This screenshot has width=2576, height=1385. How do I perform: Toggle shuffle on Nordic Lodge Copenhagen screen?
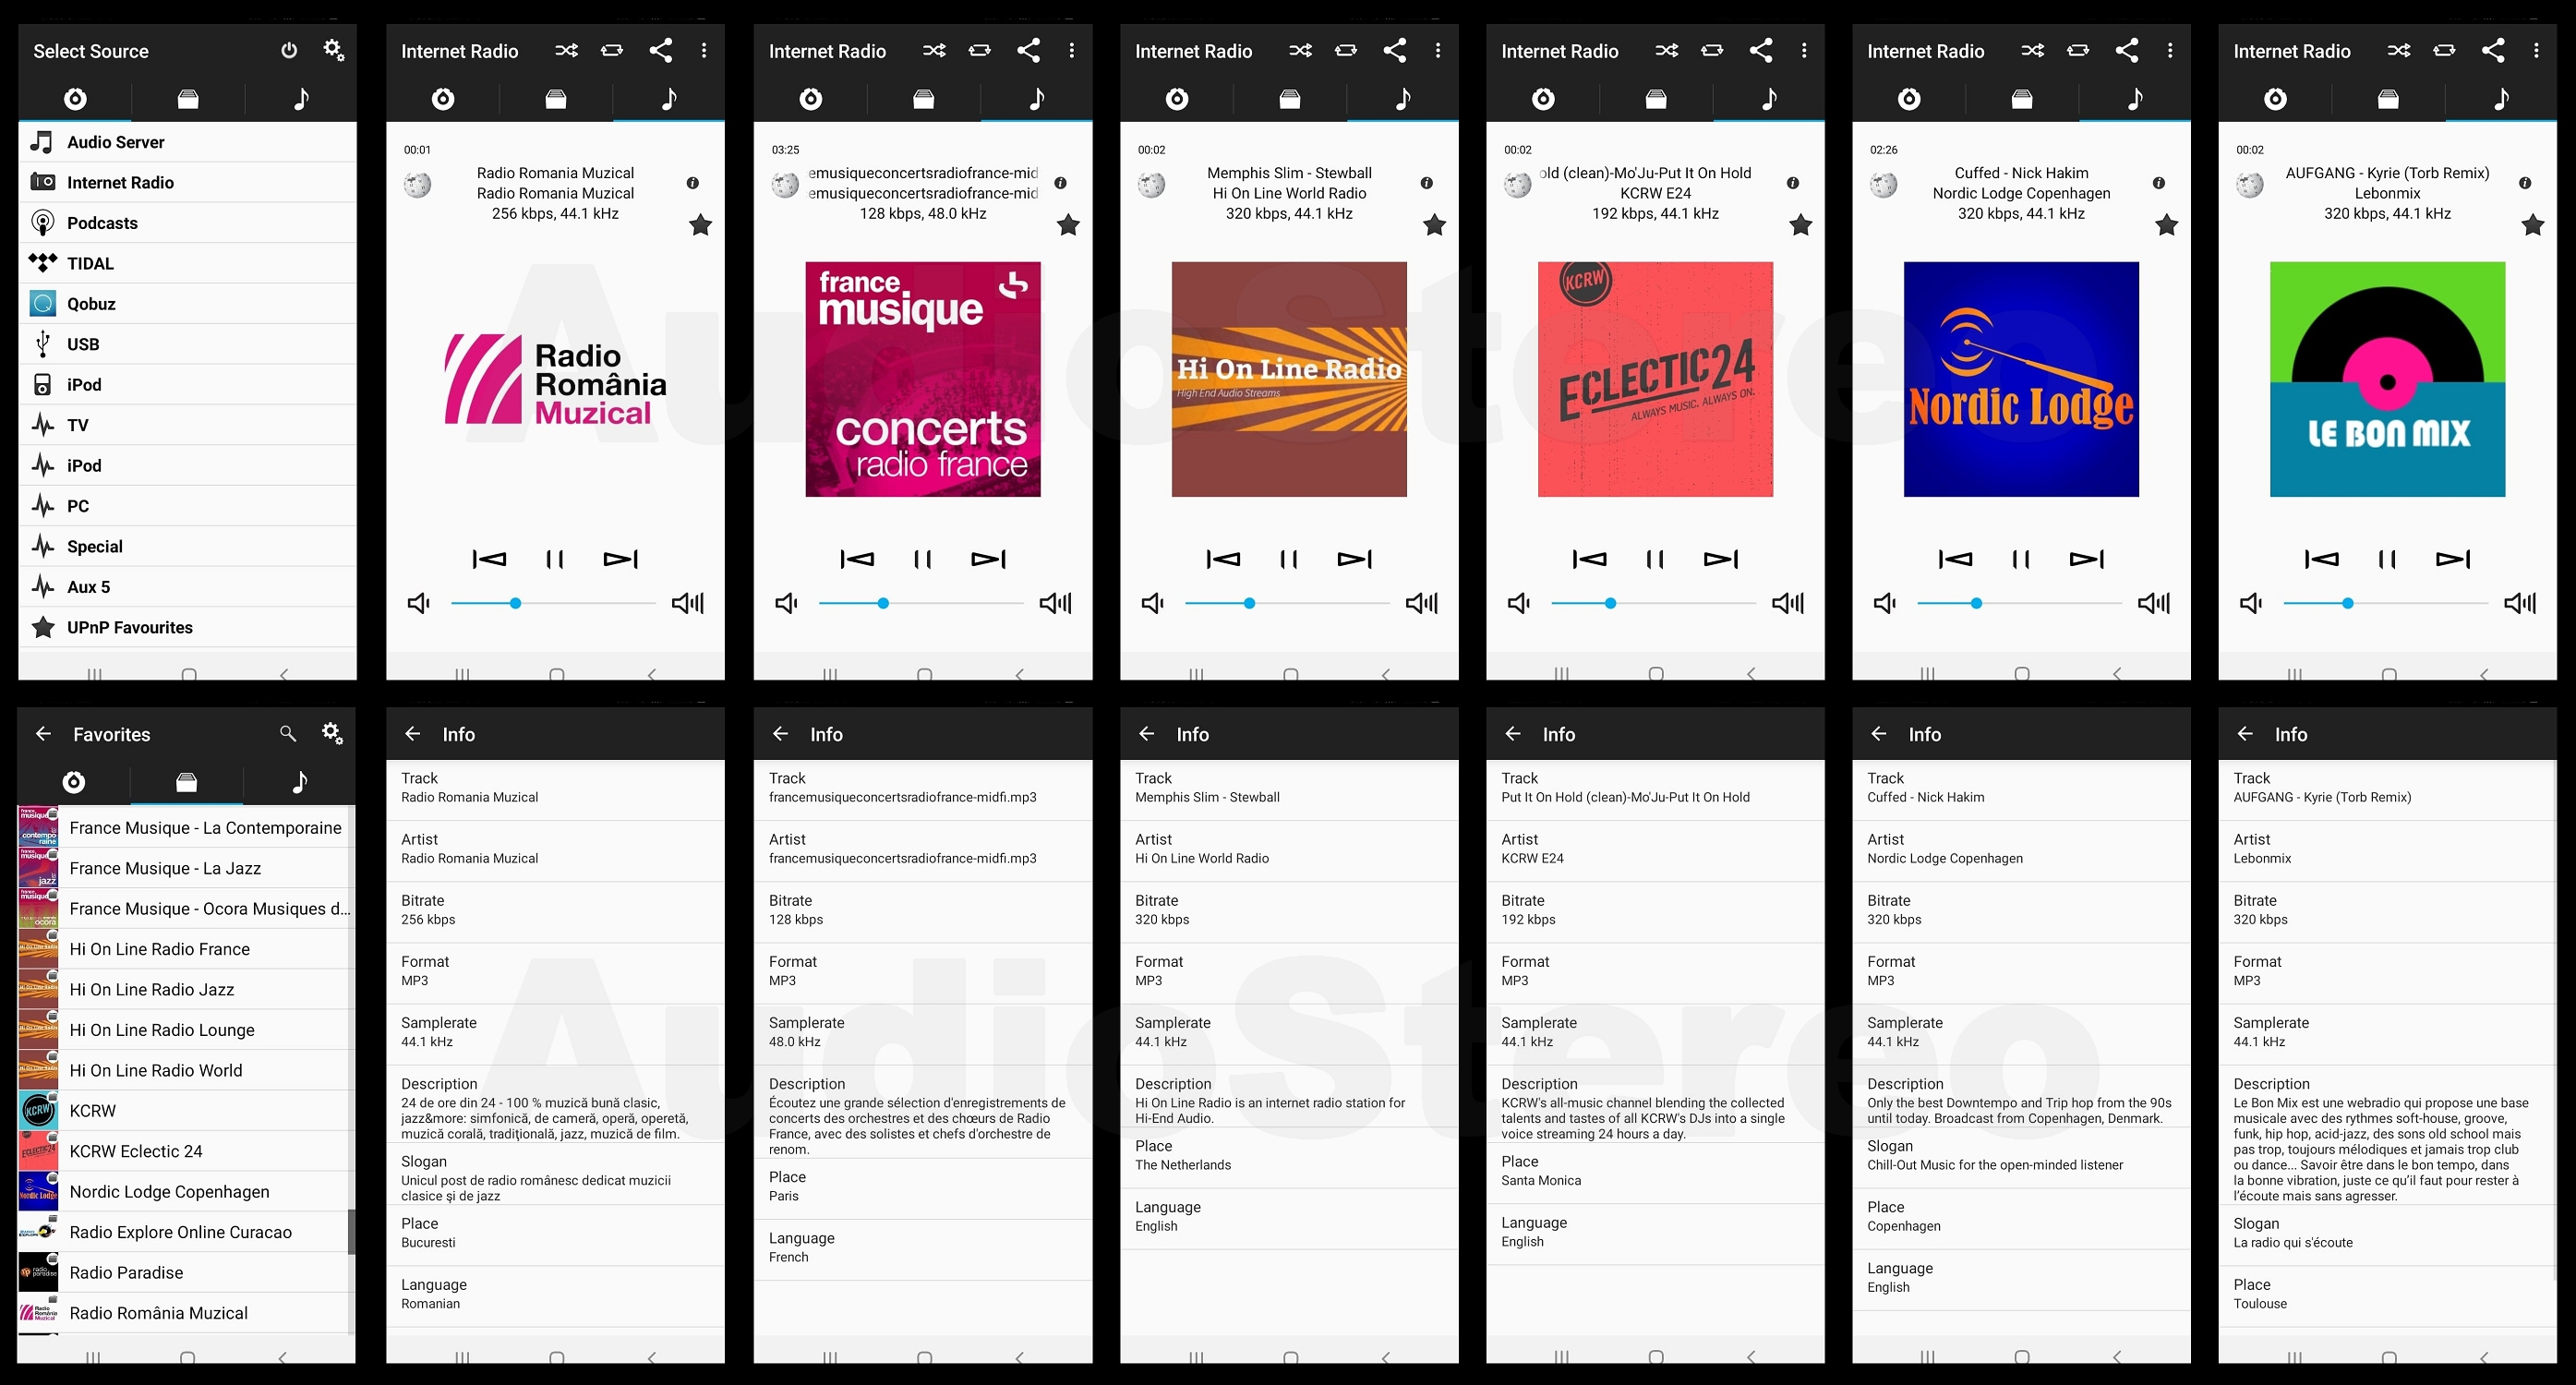click(2032, 50)
